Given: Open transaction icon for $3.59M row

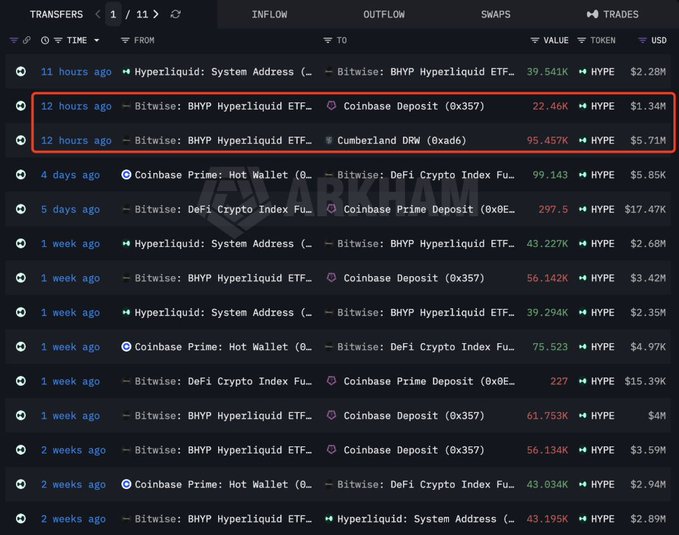Looking at the screenshot, I should (x=21, y=450).
